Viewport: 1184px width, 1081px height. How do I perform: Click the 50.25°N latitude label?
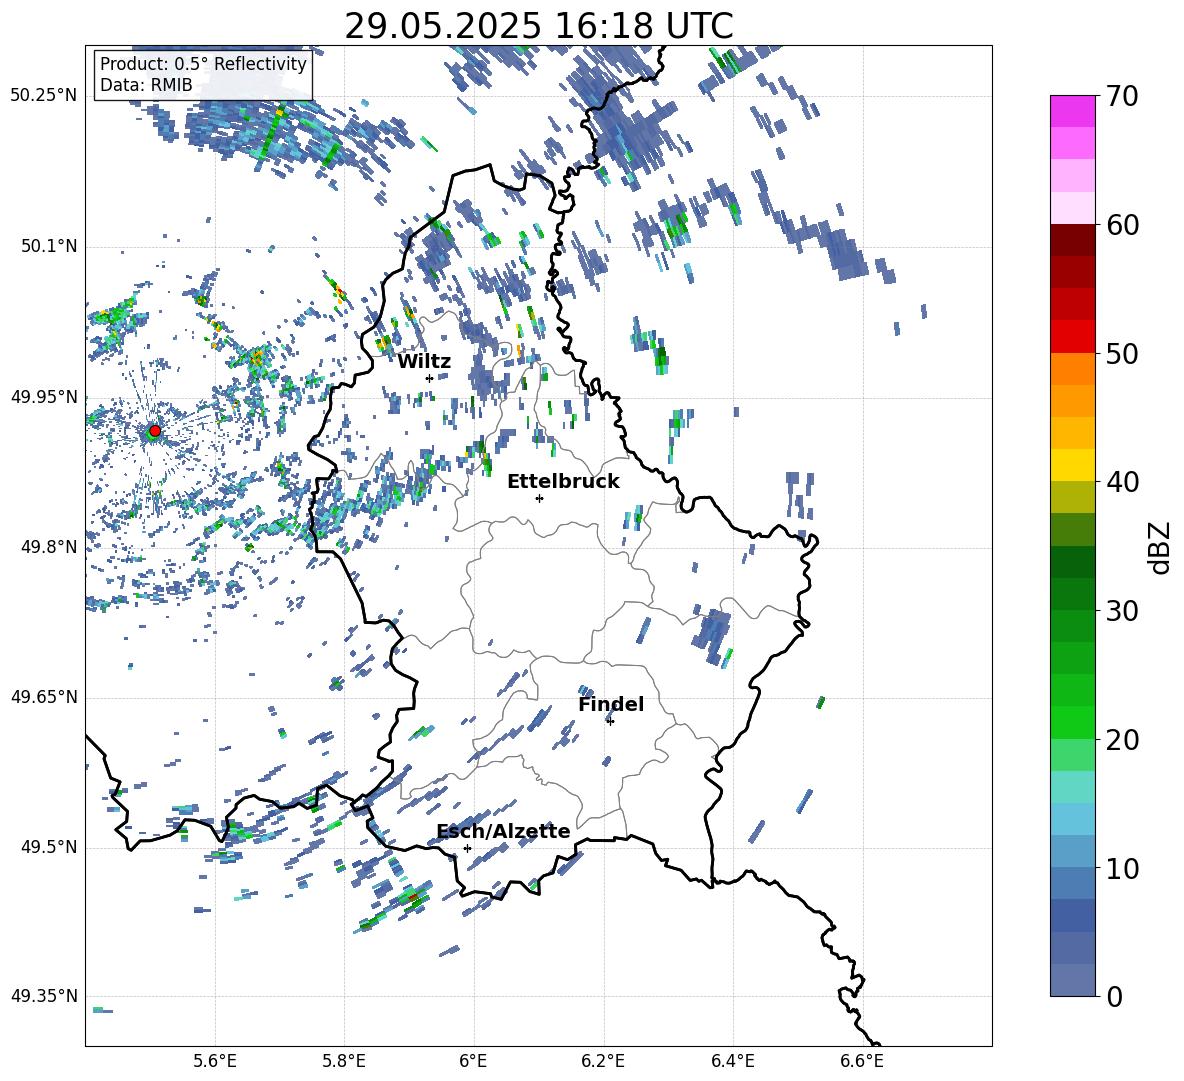point(44,96)
